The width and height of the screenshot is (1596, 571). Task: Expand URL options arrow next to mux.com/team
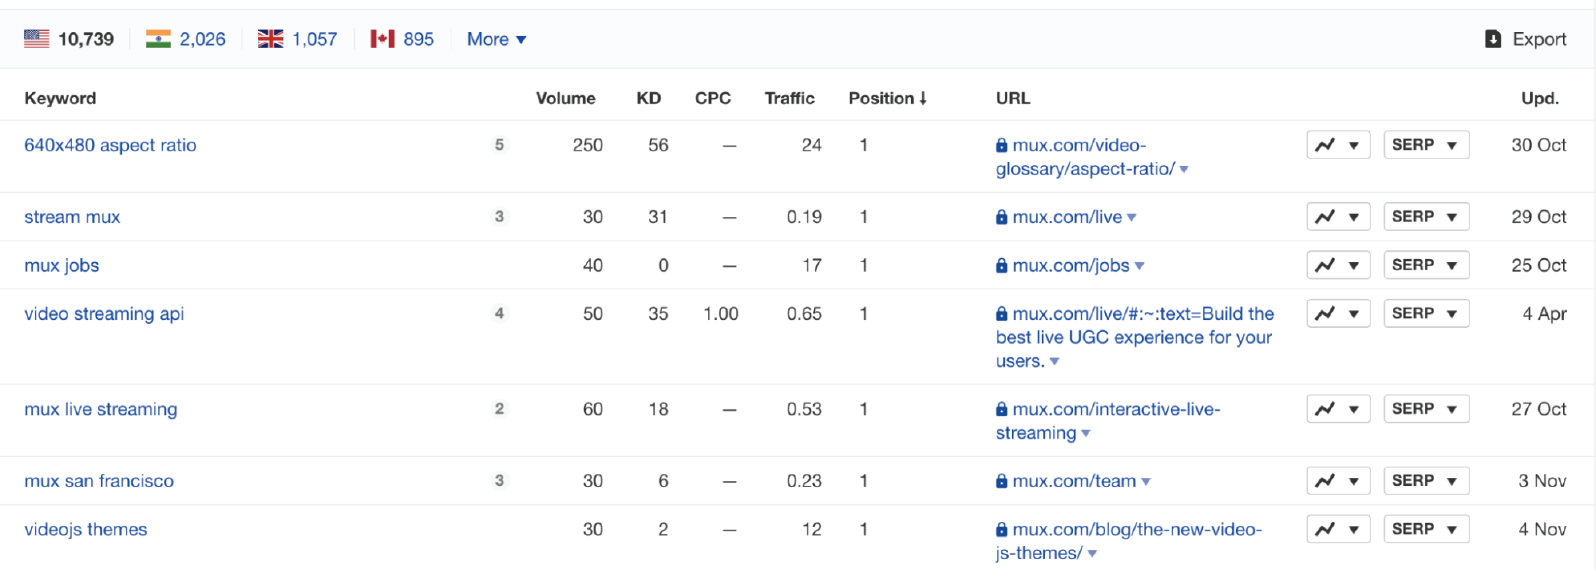pos(1146,482)
